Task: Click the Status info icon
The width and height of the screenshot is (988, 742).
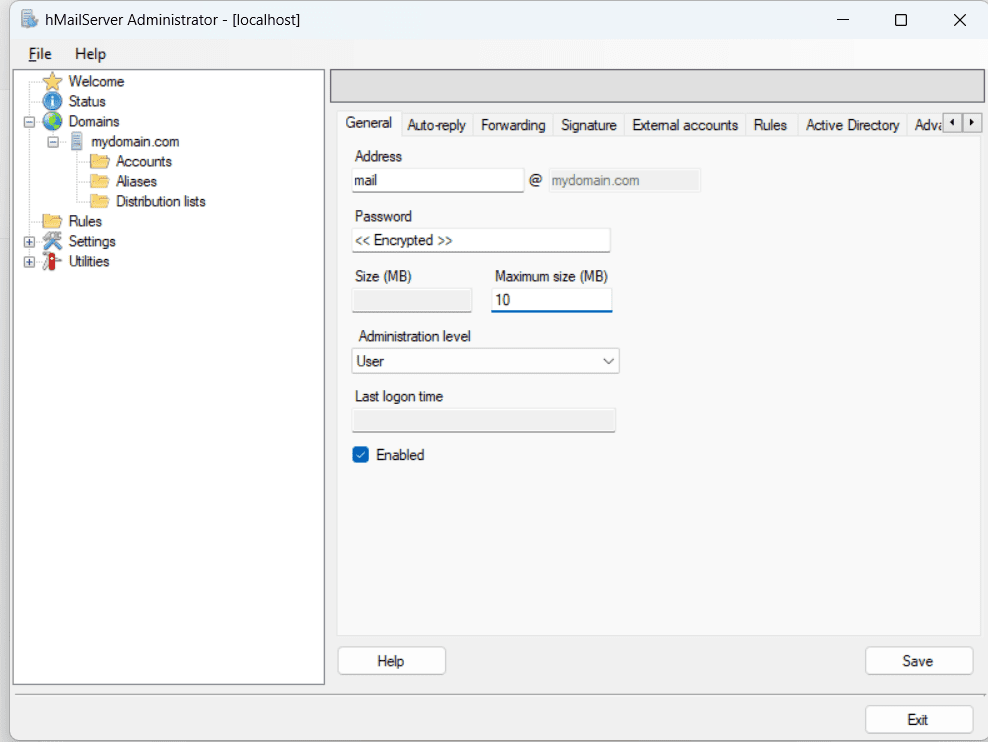Action: [50, 101]
